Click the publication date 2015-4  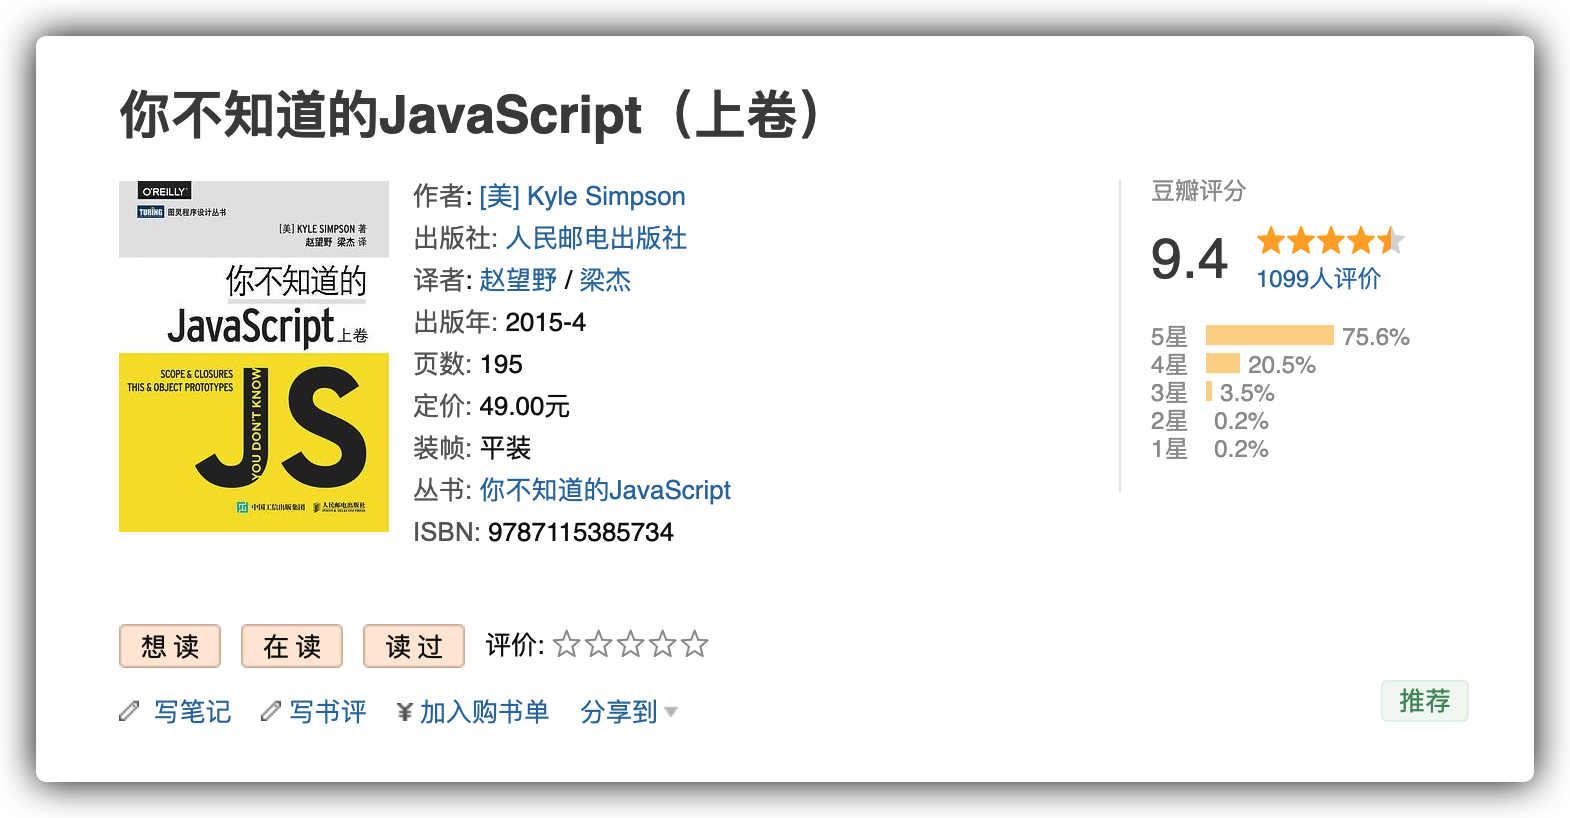click(545, 322)
